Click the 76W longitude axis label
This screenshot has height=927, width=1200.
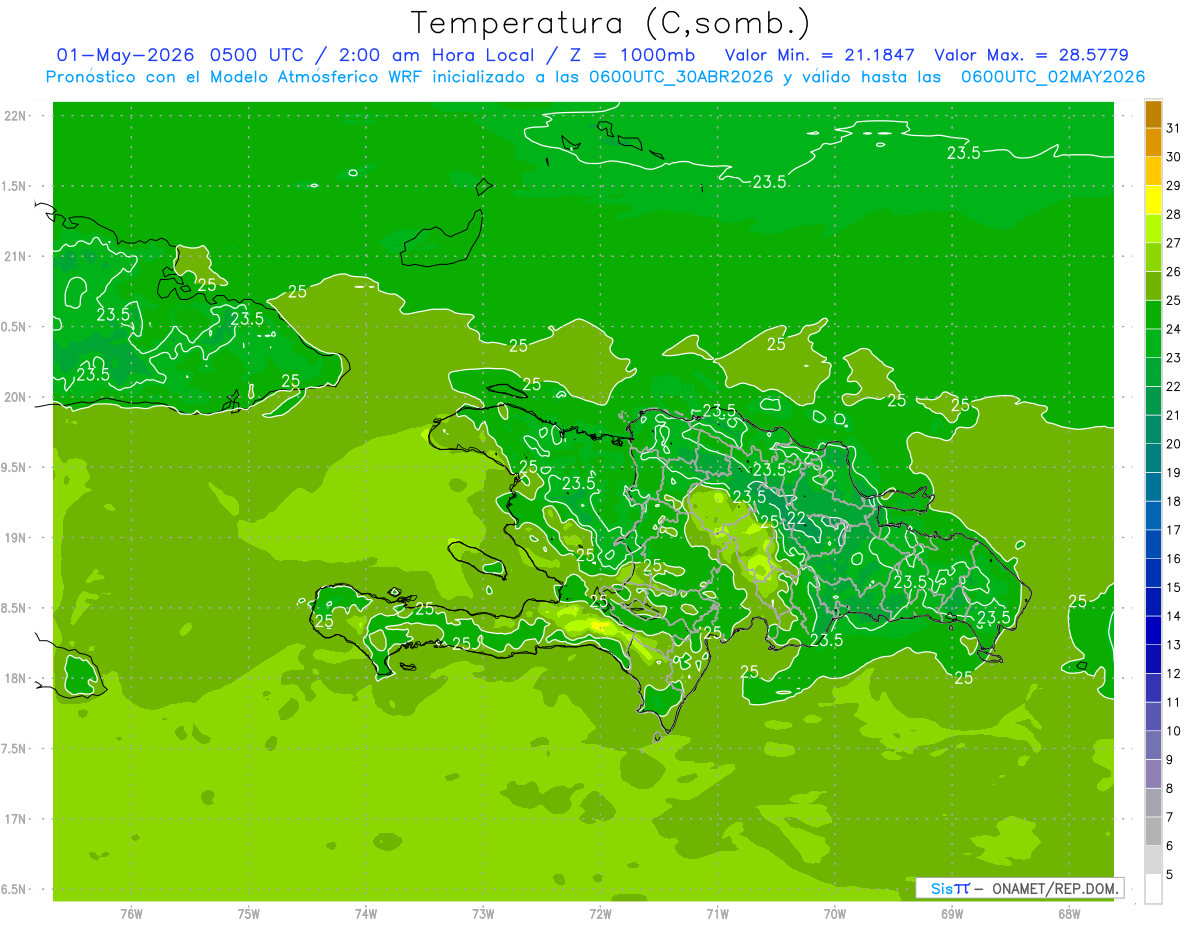pos(131,913)
